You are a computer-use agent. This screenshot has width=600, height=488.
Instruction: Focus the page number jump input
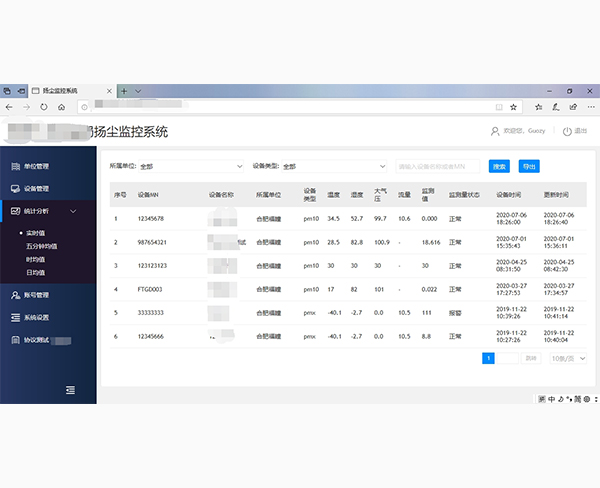pyautogui.click(x=507, y=358)
